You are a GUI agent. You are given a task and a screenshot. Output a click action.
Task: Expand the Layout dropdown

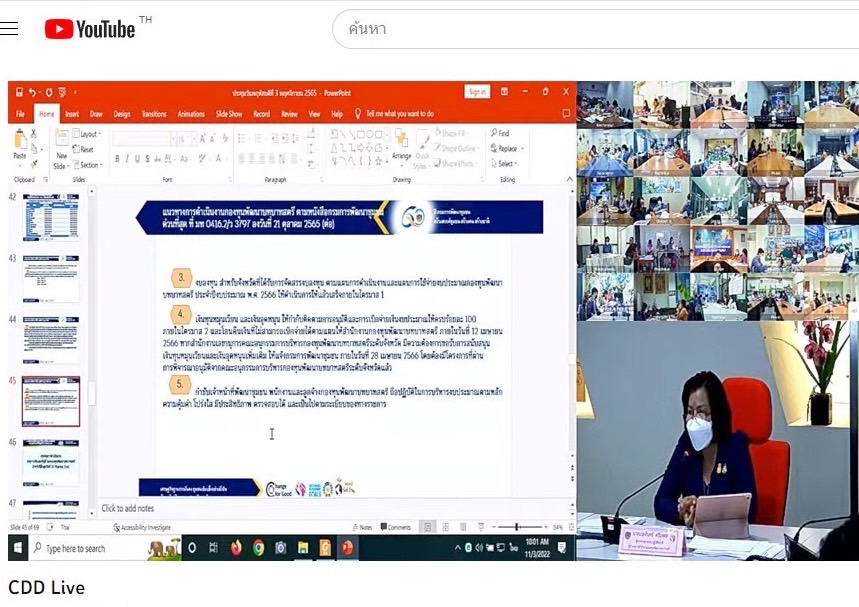[87, 134]
